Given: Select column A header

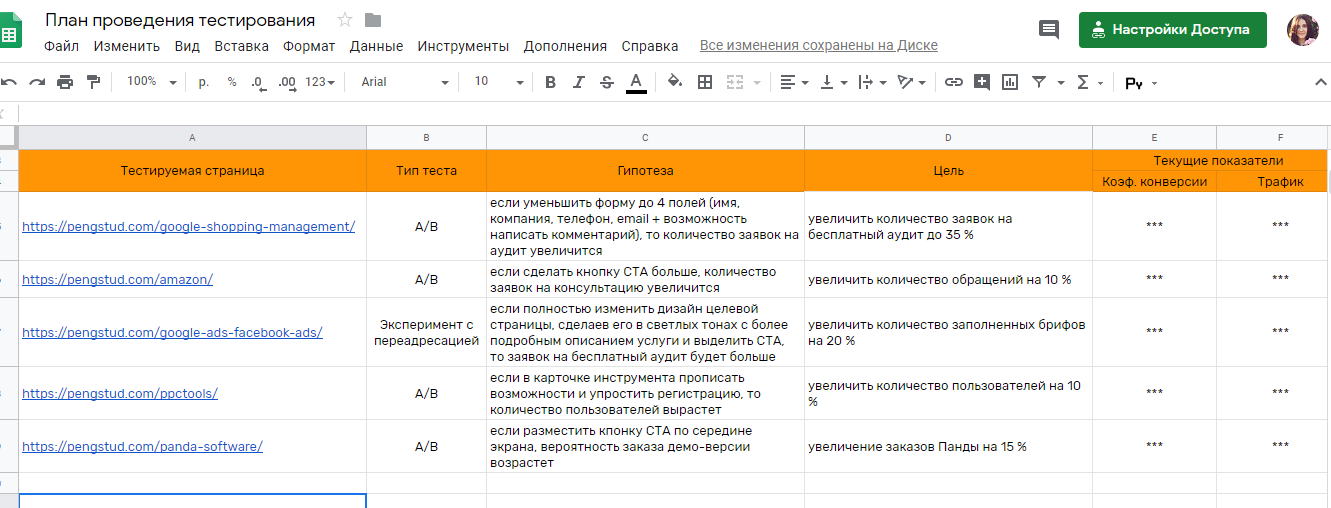Looking at the screenshot, I should coord(192,138).
